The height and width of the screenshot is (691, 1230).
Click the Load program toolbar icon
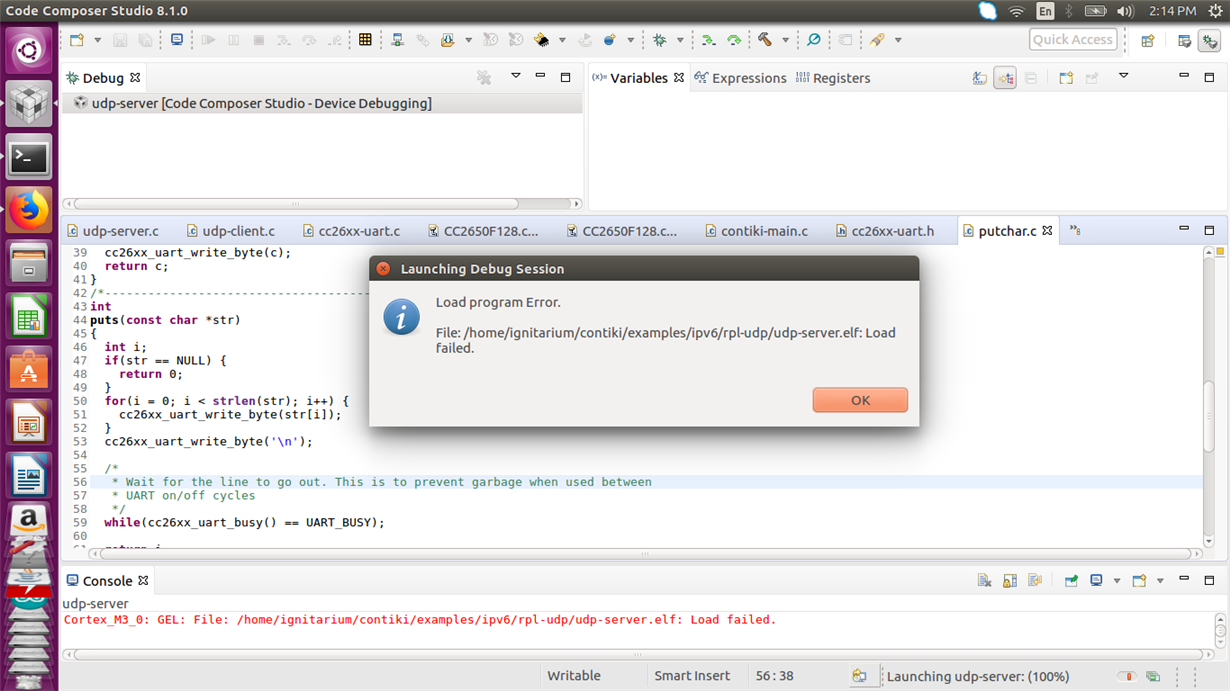447,40
